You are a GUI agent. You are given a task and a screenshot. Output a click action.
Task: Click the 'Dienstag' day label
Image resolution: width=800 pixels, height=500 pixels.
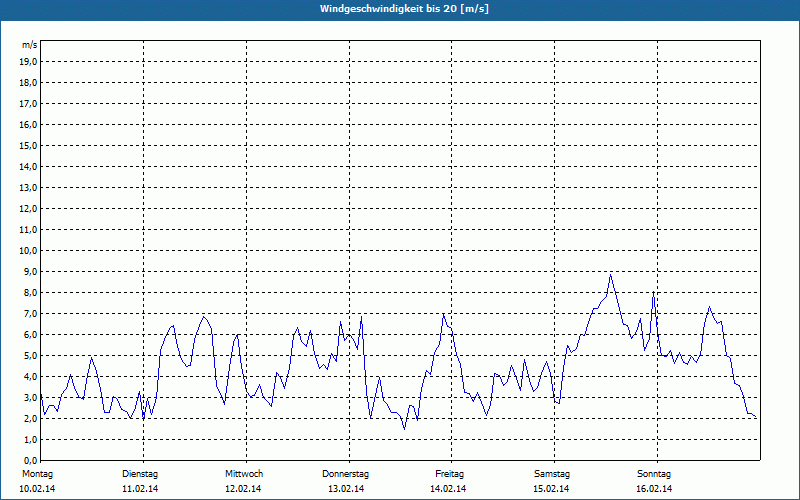point(140,474)
